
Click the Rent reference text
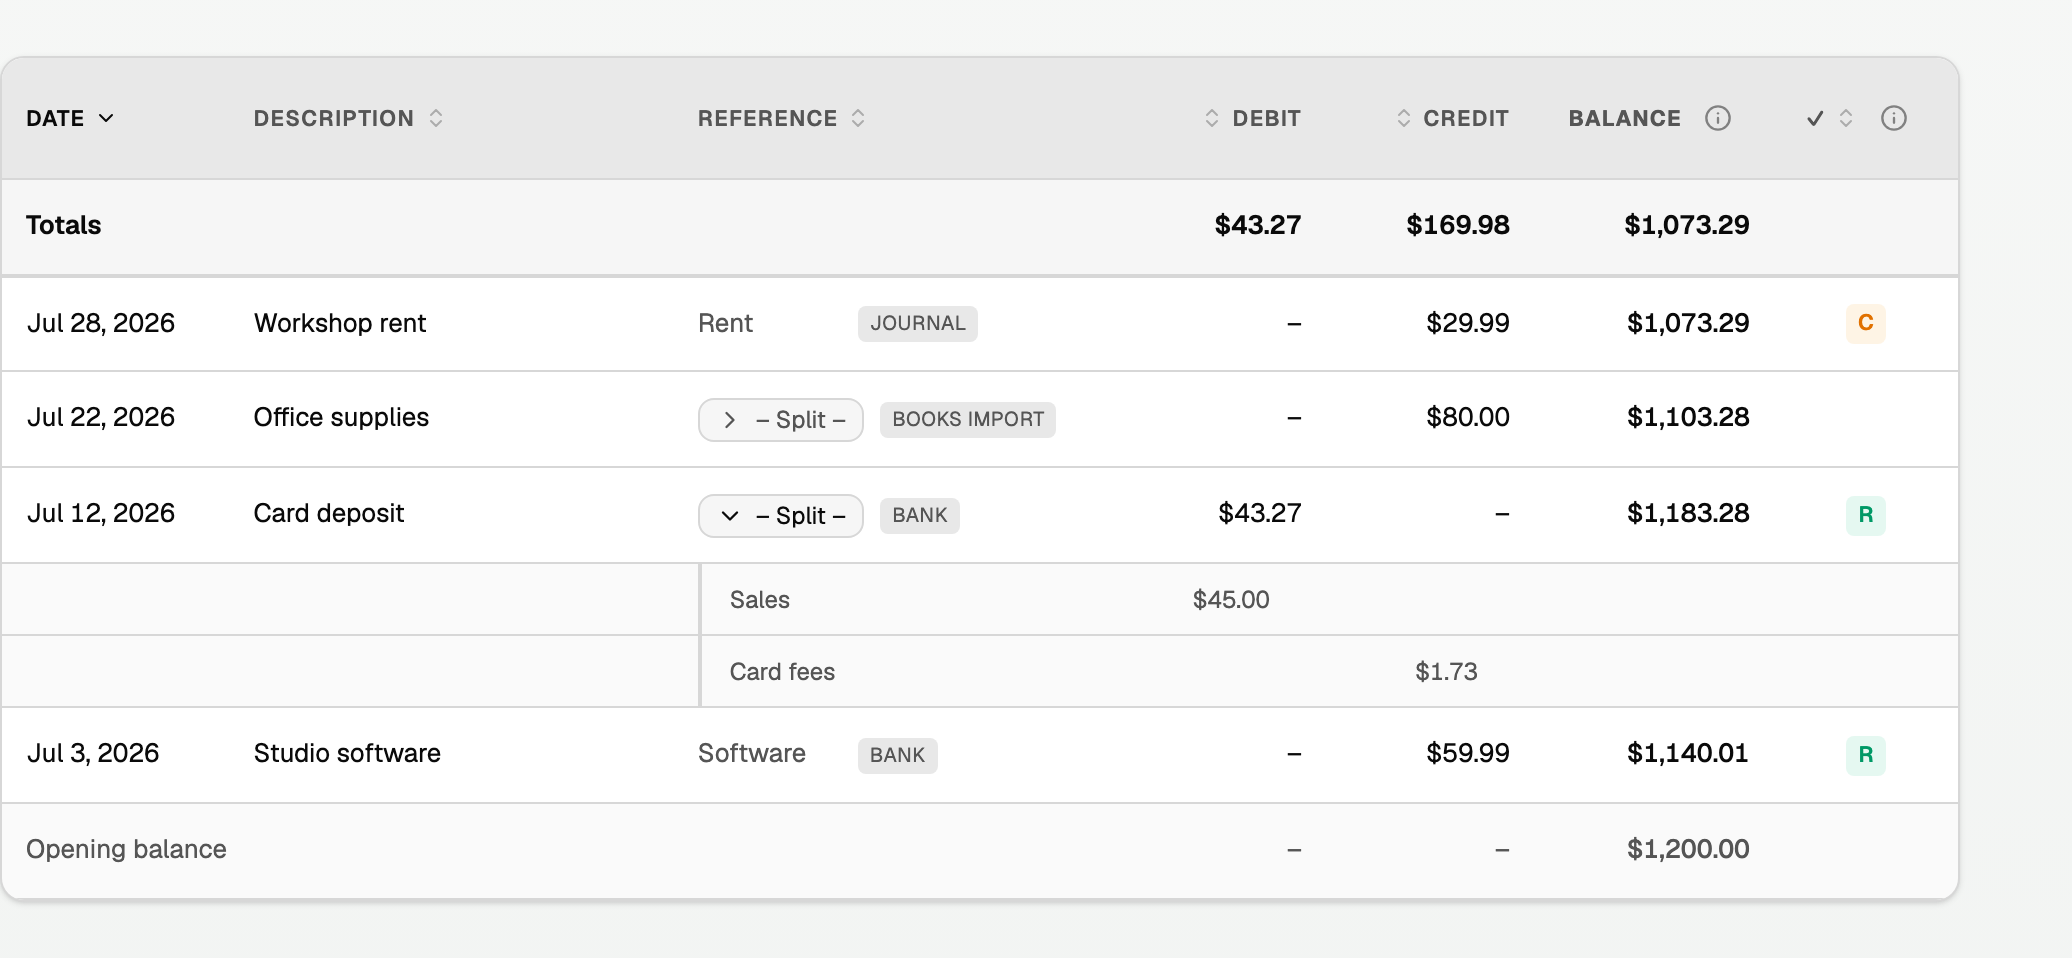click(x=725, y=323)
